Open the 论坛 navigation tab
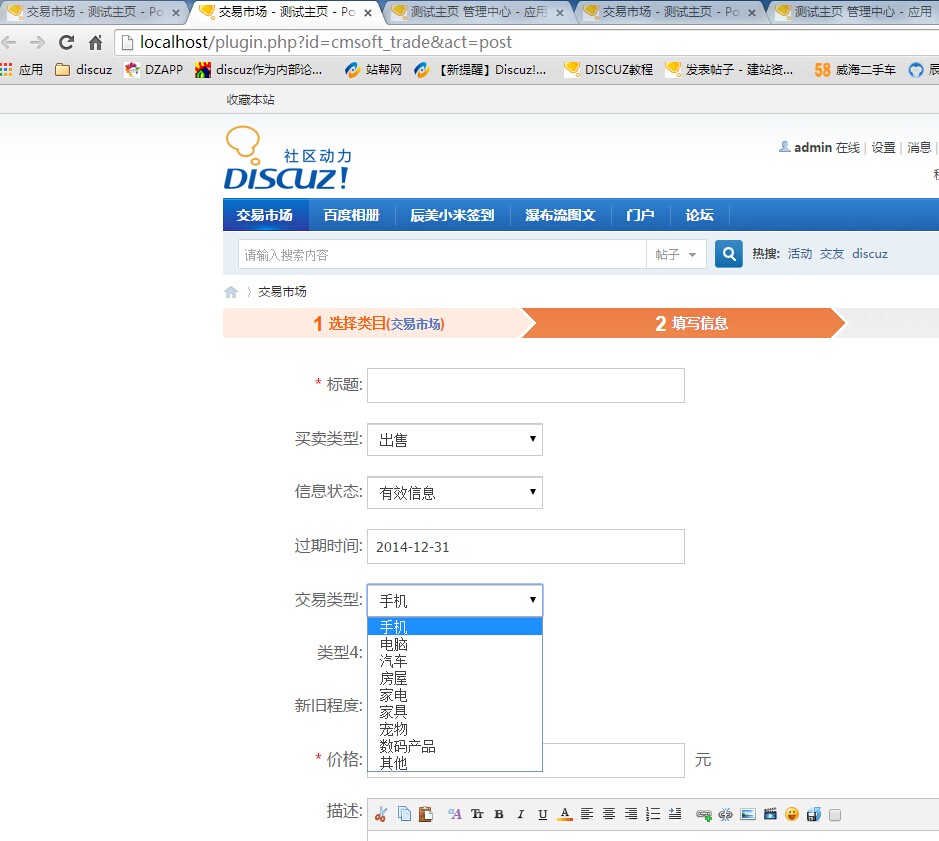The width and height of the screenshot is (939, 841). [x=699, y=215]
